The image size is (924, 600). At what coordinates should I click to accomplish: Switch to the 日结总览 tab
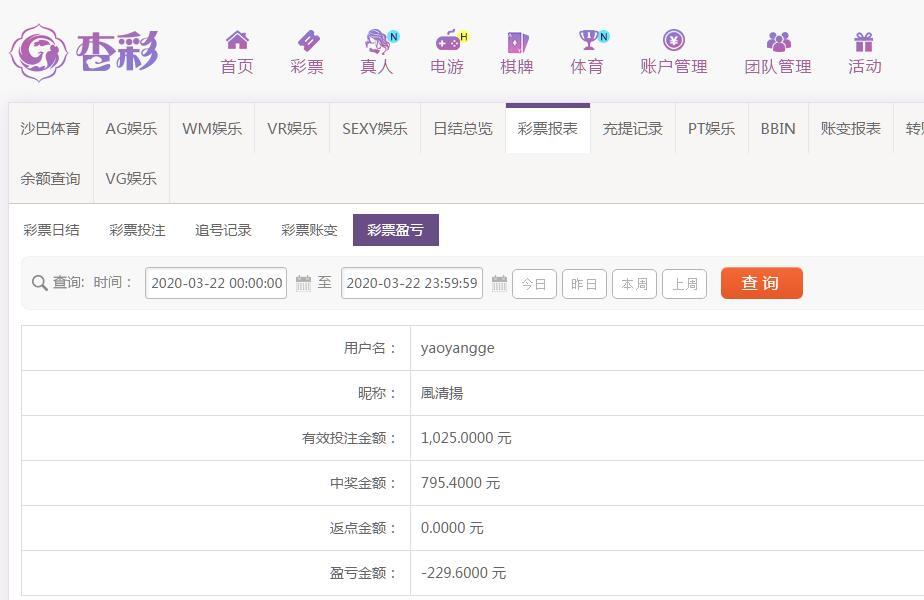[463, 128]
